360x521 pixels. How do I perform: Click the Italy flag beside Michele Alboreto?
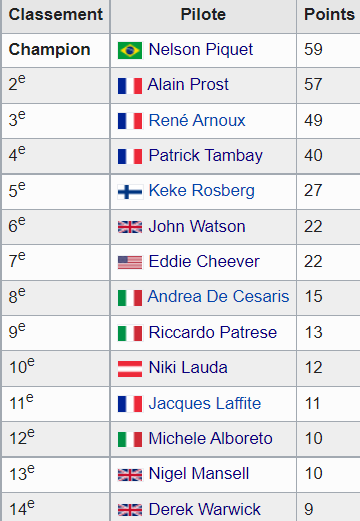coord(130,439)
